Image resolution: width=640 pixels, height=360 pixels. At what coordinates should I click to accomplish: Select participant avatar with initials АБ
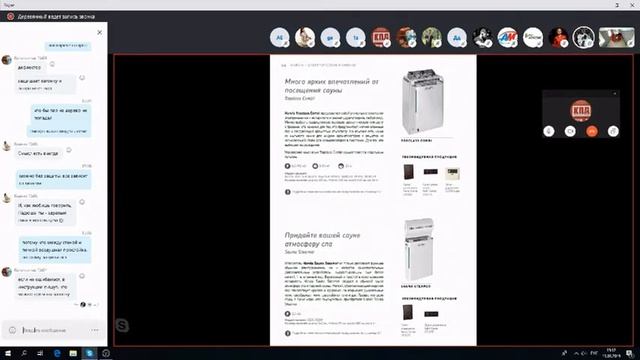(280, 37)
